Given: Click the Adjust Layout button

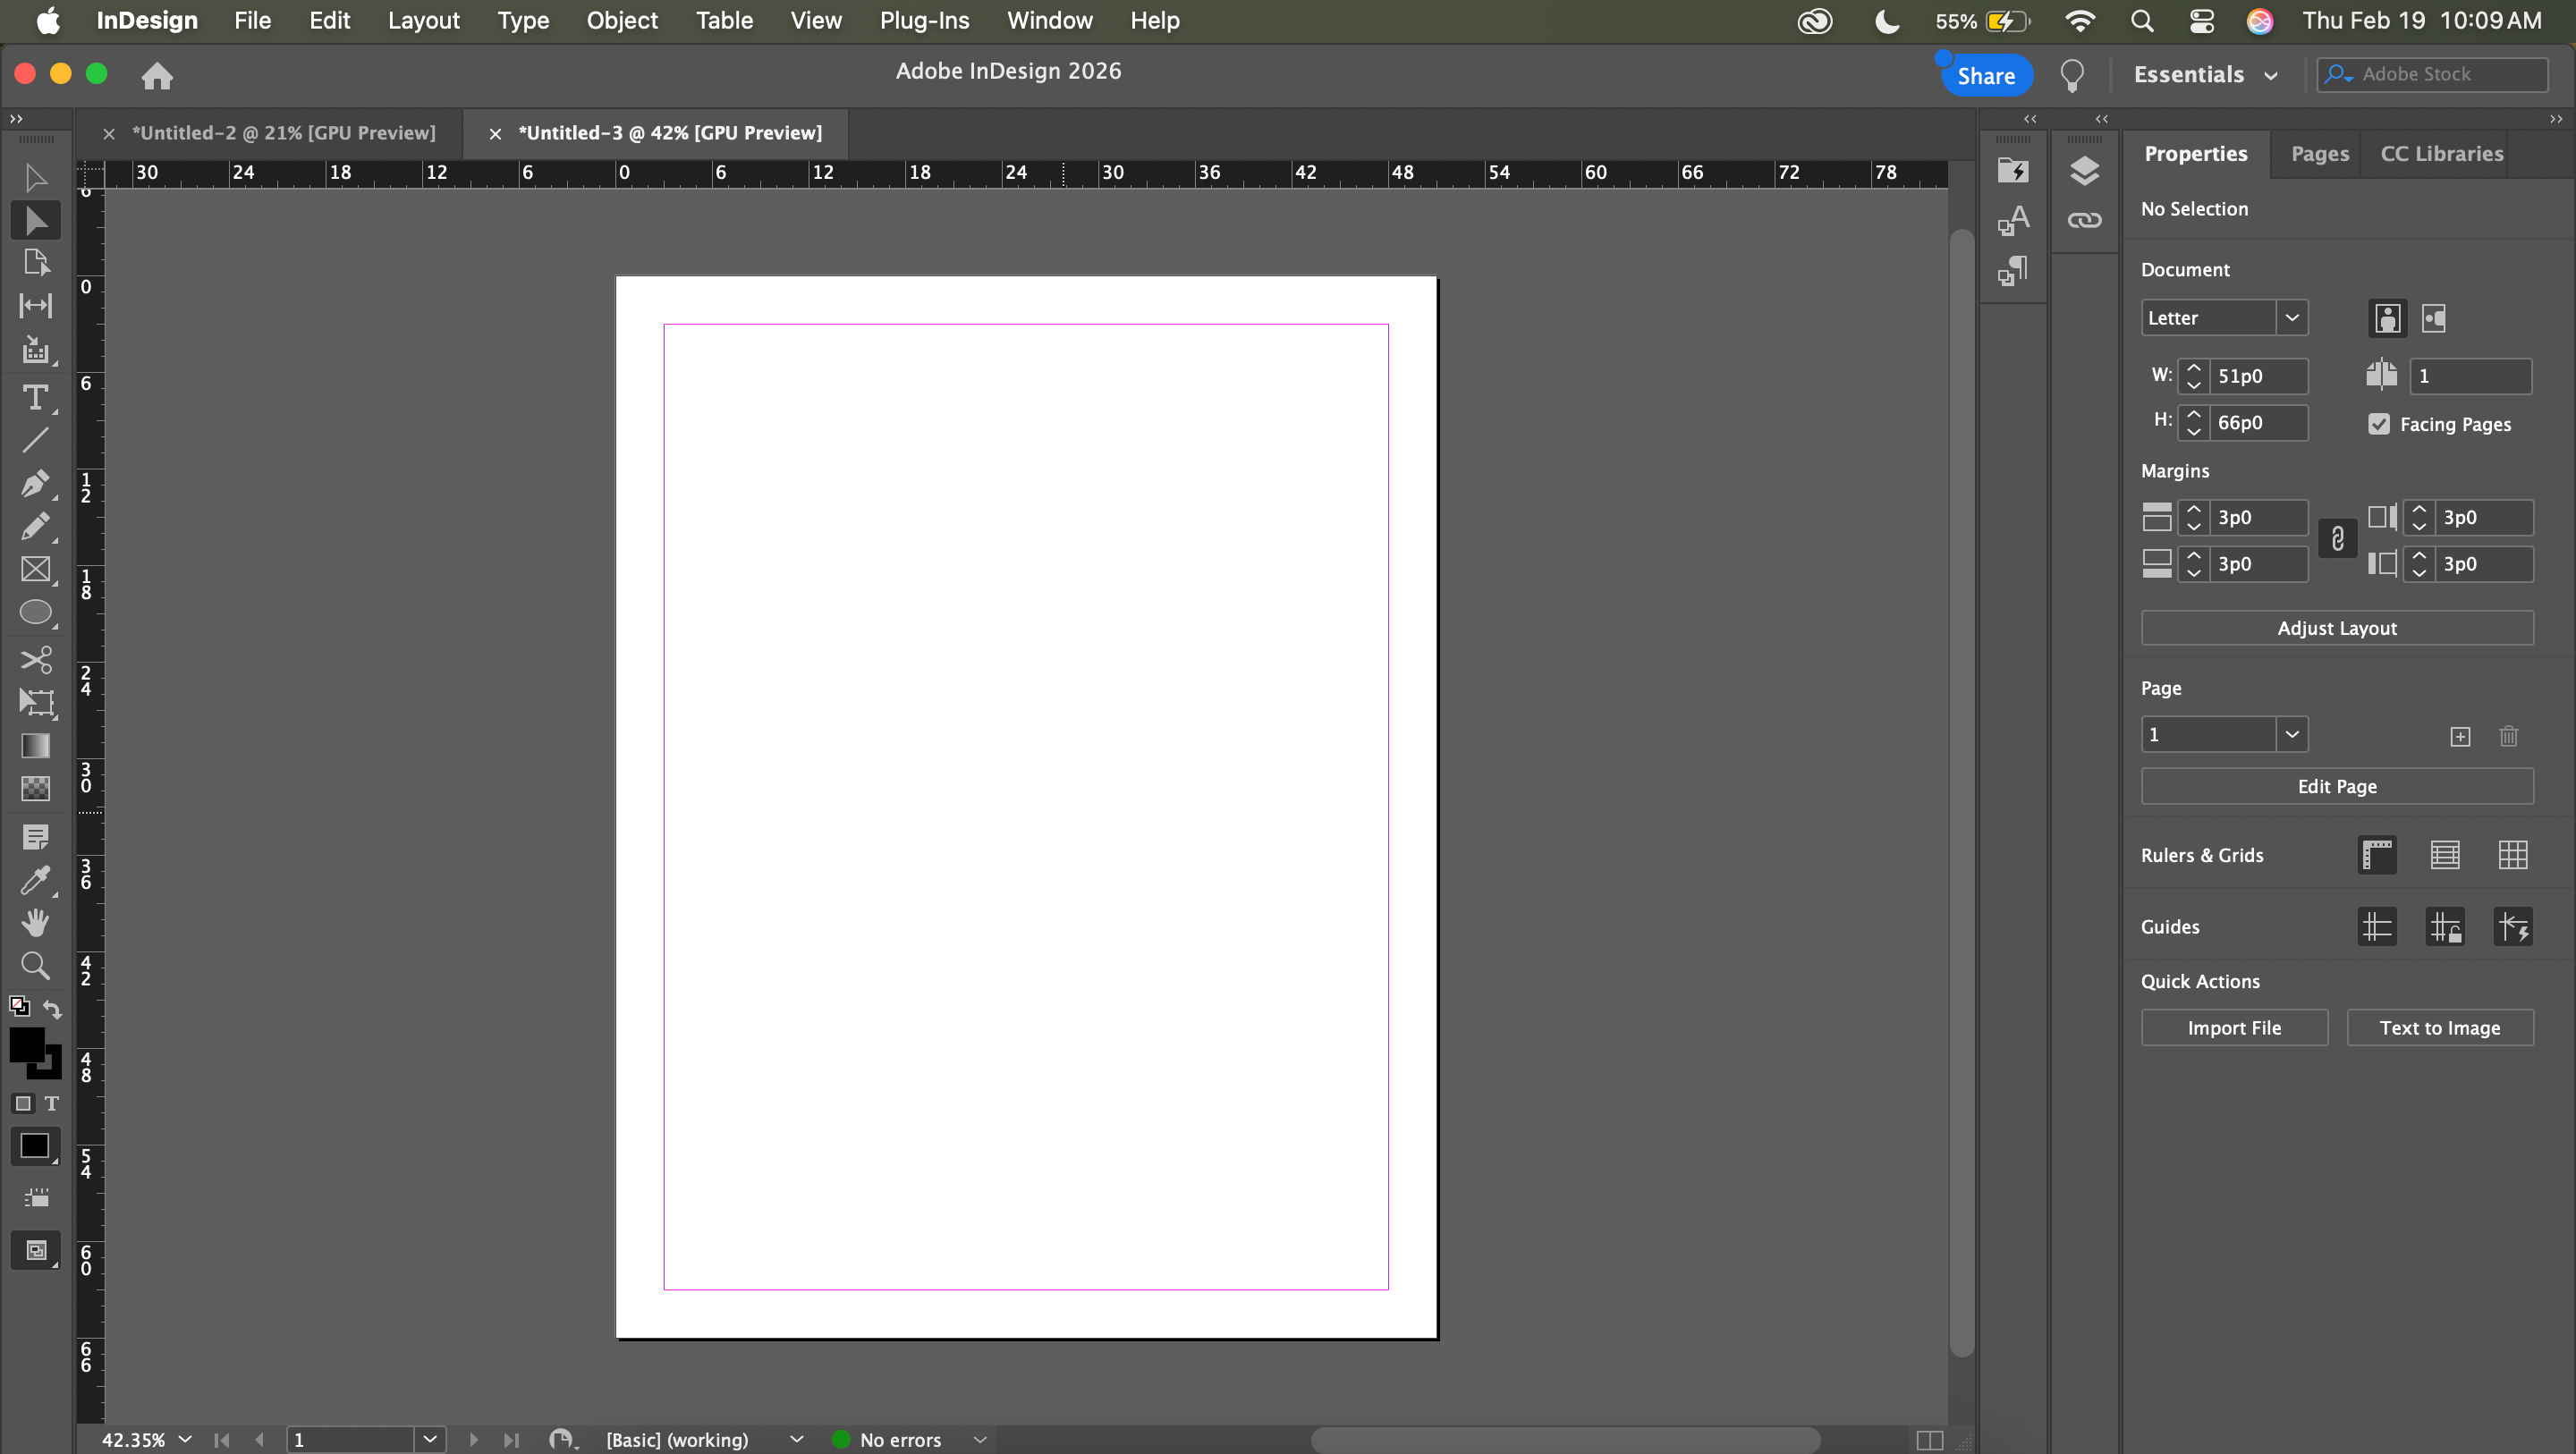Looking at the screenshot, I should point(2336,628).
